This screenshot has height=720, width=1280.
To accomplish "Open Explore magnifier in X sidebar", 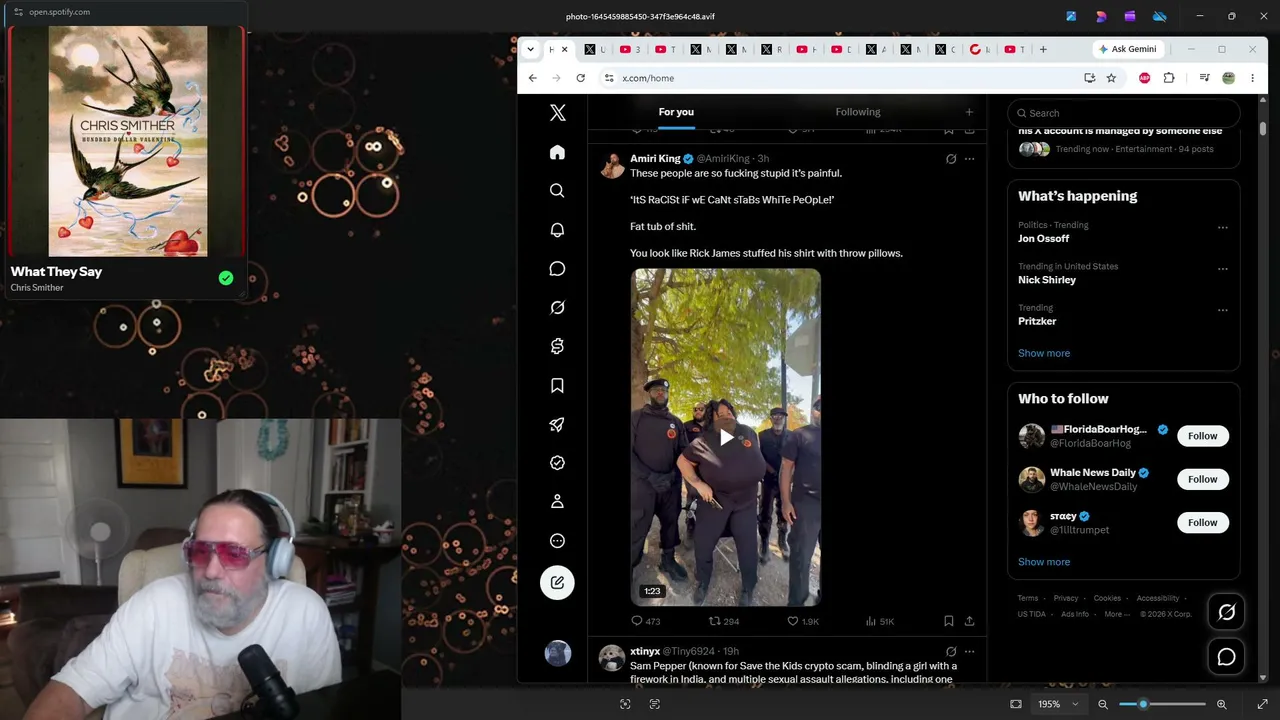I will tap(557, 191).
